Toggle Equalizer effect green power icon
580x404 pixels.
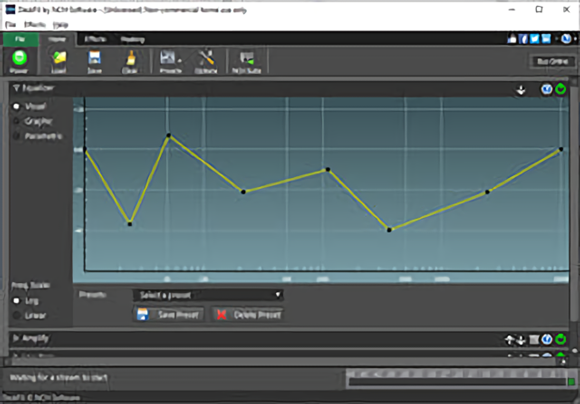pyautogui.click(x=561, y=89)
